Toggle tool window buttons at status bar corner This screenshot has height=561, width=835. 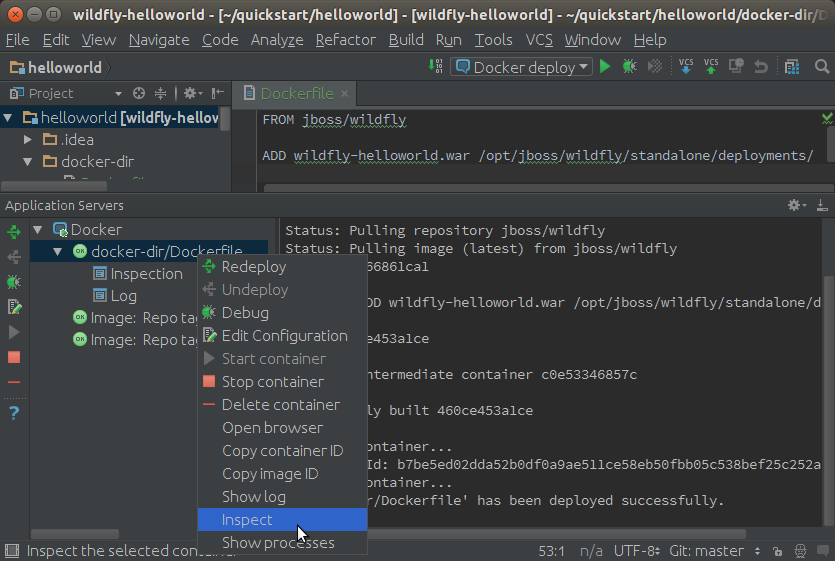point(11,551)
